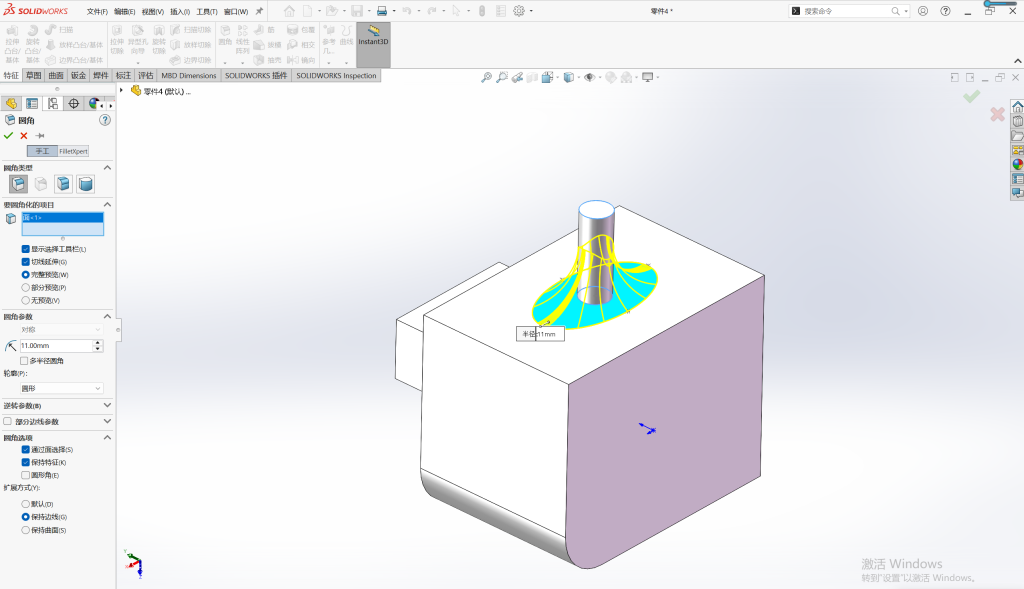Image resolution: width=1024 pixels, height=589 pixels.
Task: Click the Zoom to Fit magnifier icon
Action: point(487,78)
